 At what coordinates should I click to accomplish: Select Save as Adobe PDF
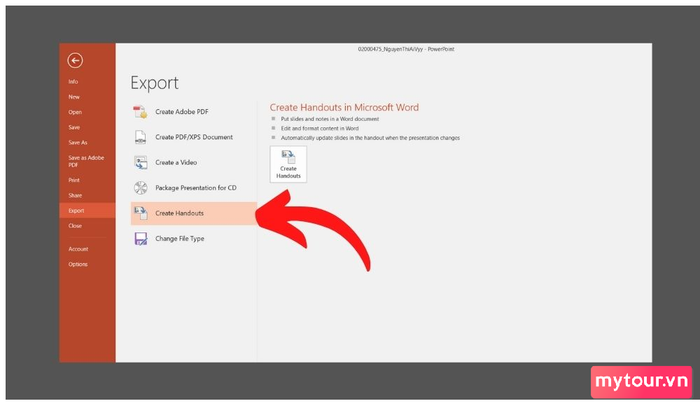[87, 161]
